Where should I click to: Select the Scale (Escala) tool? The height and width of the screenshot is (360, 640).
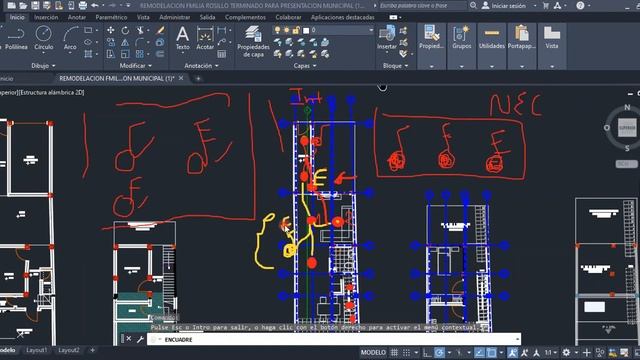(x=125, y=54)
